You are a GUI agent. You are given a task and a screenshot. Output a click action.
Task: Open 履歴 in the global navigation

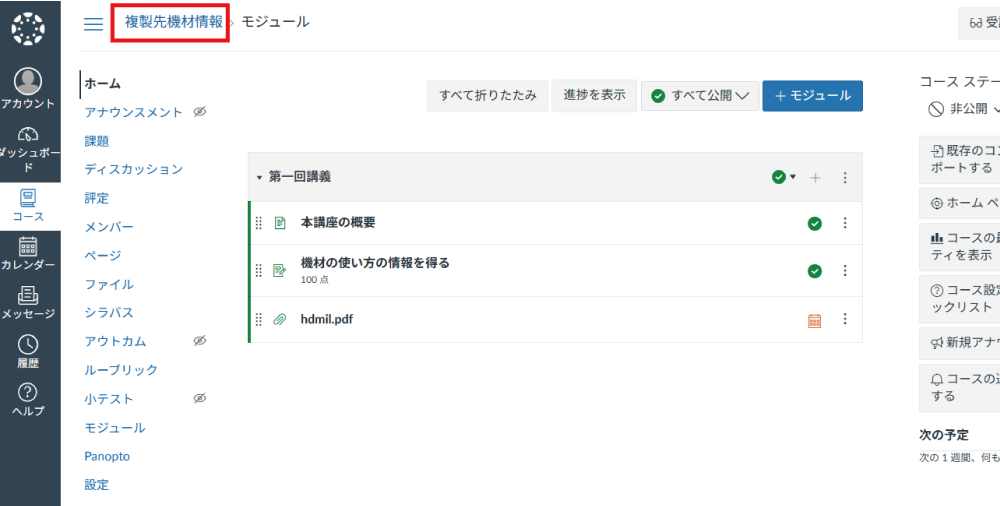click(28, 352)
